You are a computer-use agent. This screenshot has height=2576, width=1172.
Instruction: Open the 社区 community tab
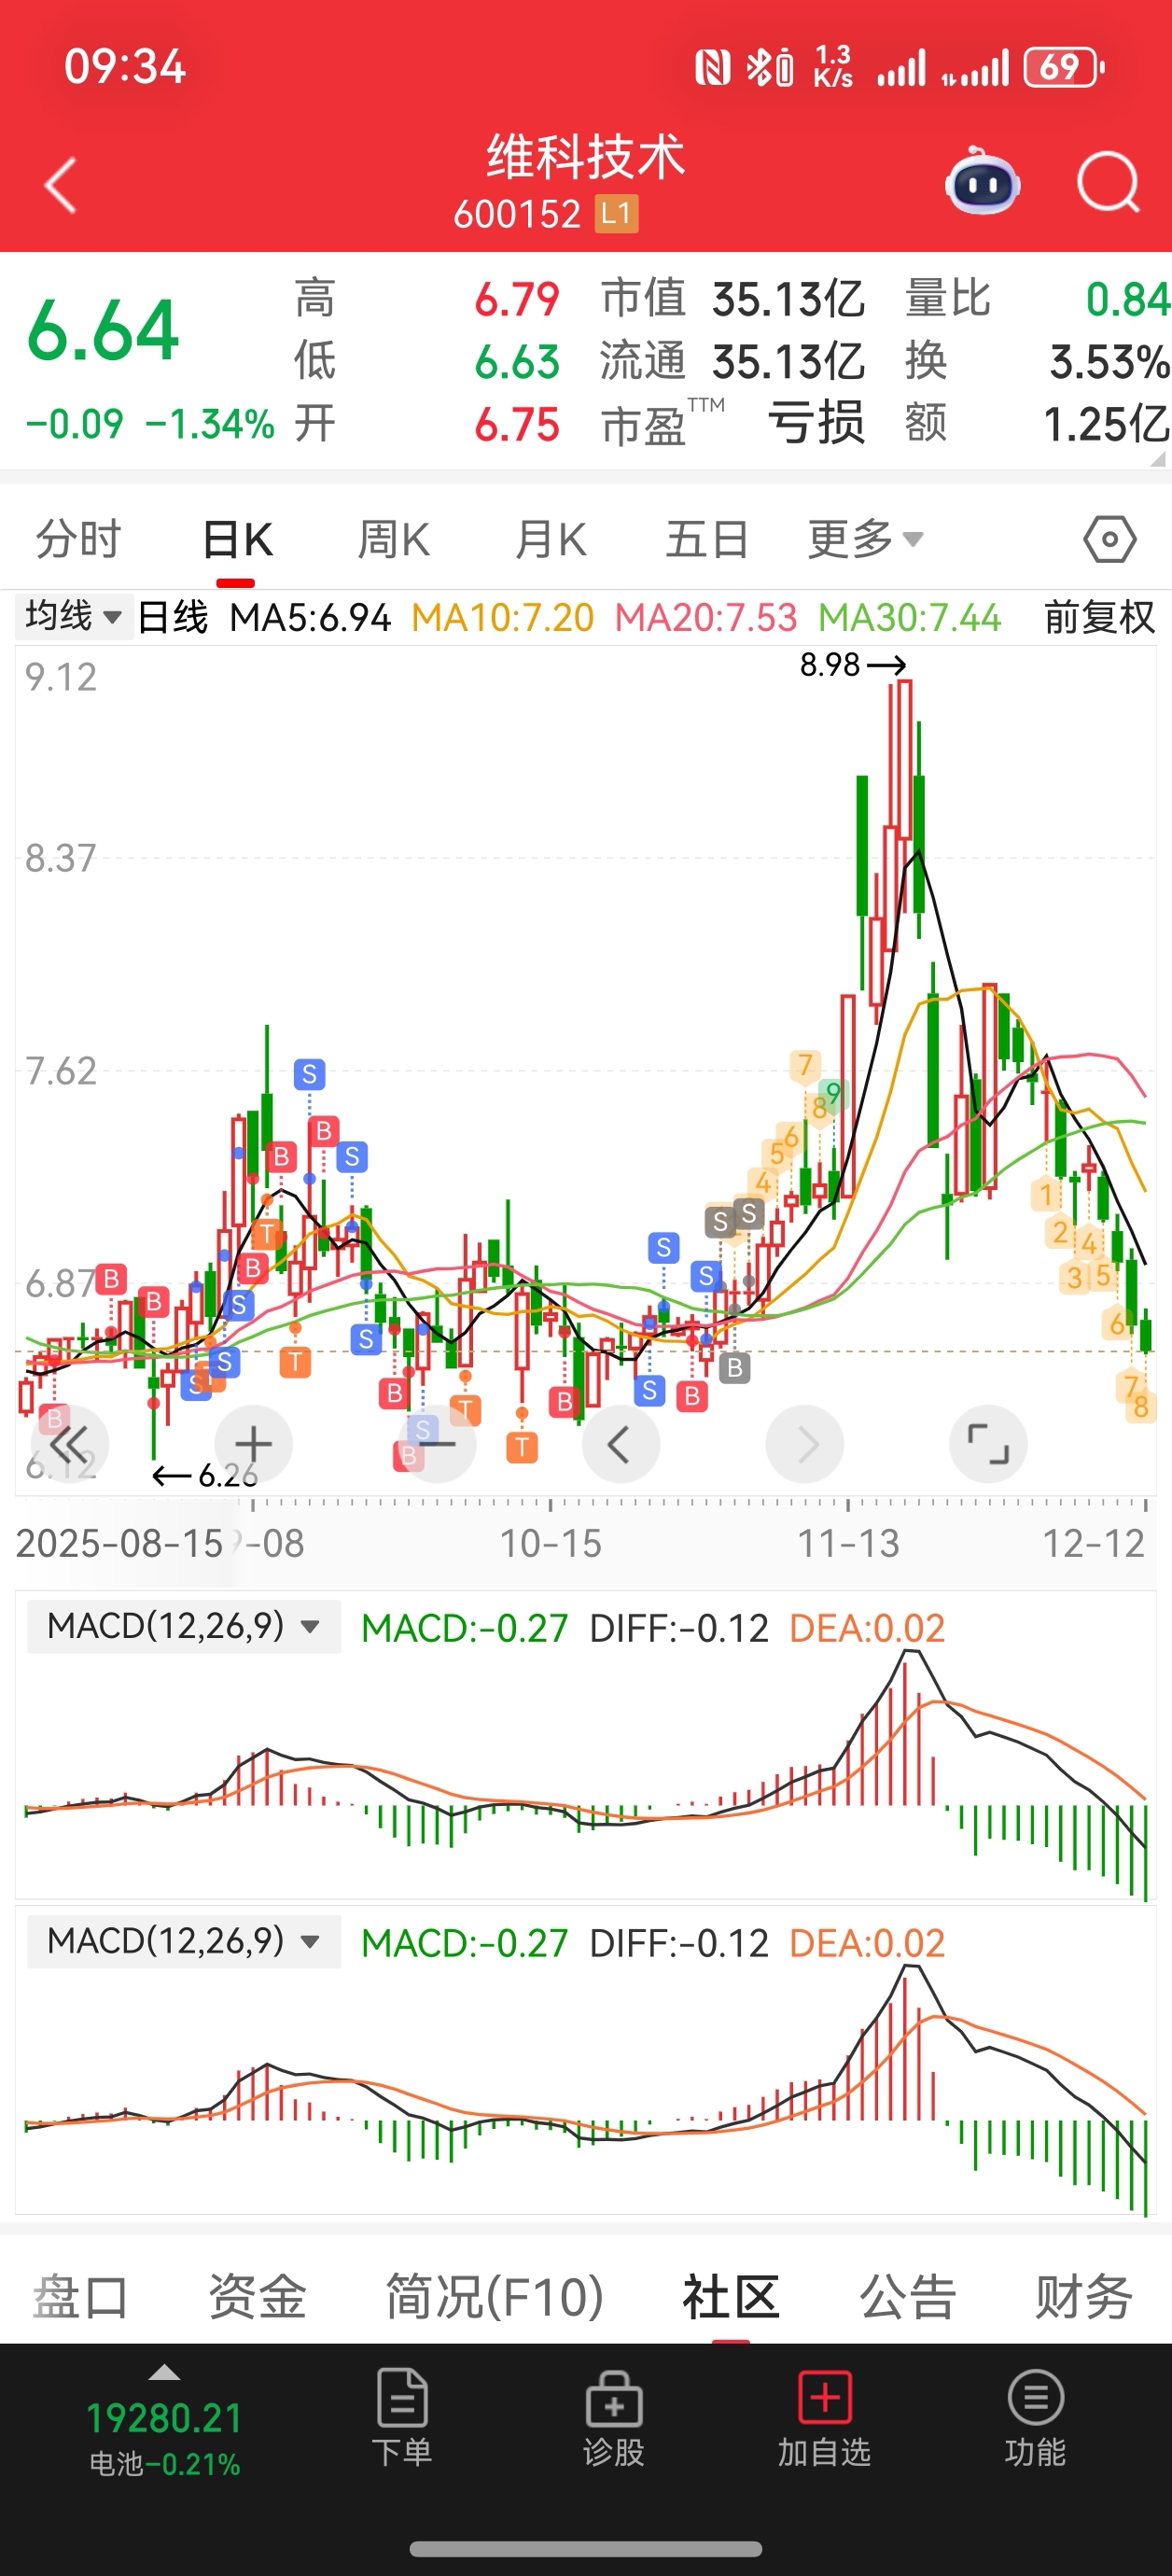click(x=731, y=2296)
